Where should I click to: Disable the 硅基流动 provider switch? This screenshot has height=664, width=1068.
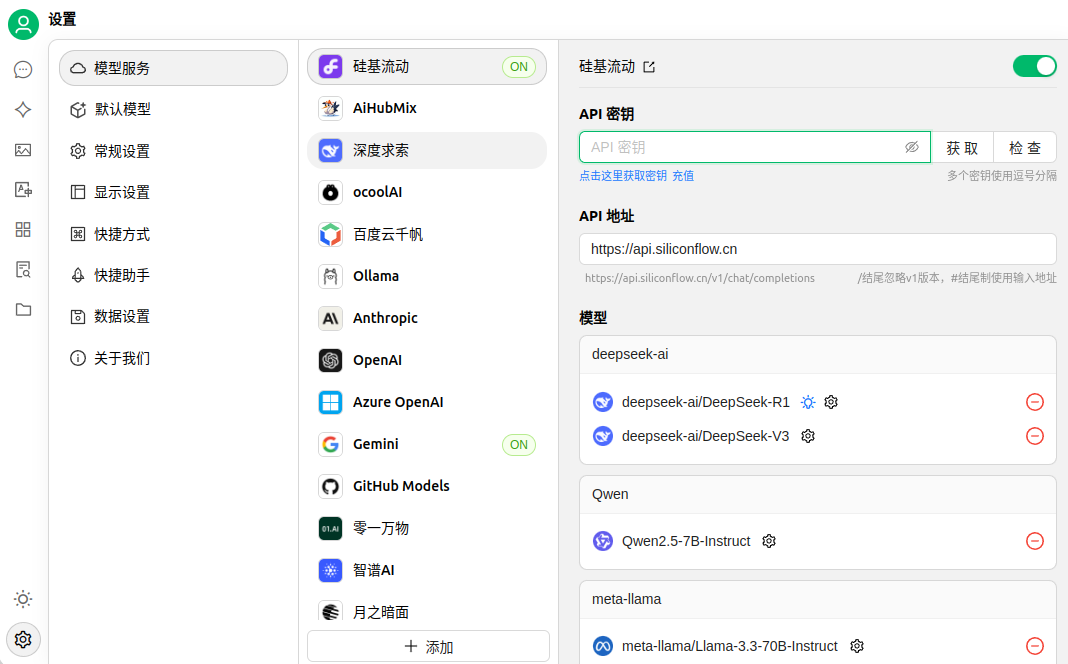(1034, 66)
